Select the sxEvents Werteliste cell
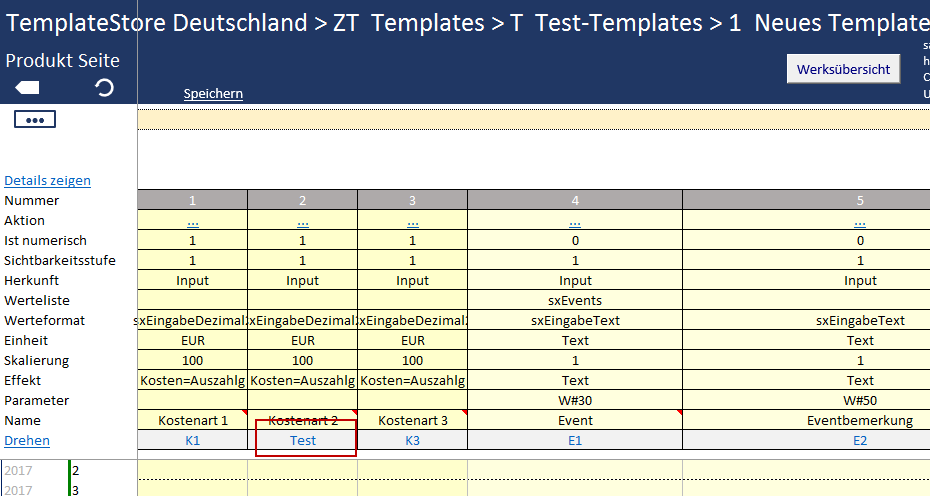 (x=575, y=301)
